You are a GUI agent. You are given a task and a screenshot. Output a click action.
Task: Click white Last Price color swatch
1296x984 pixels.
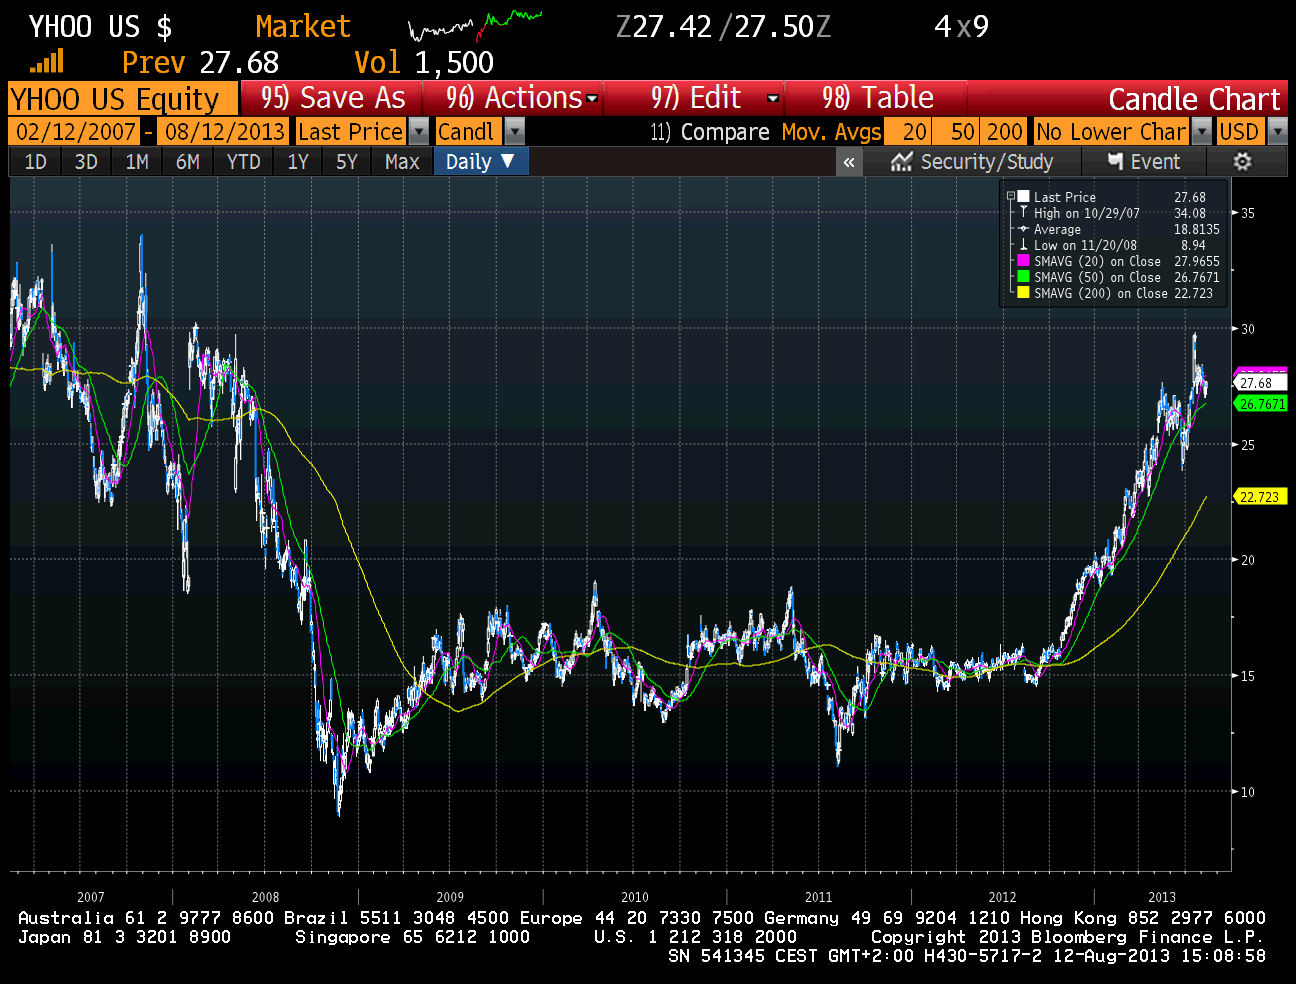pos(1023,197)
